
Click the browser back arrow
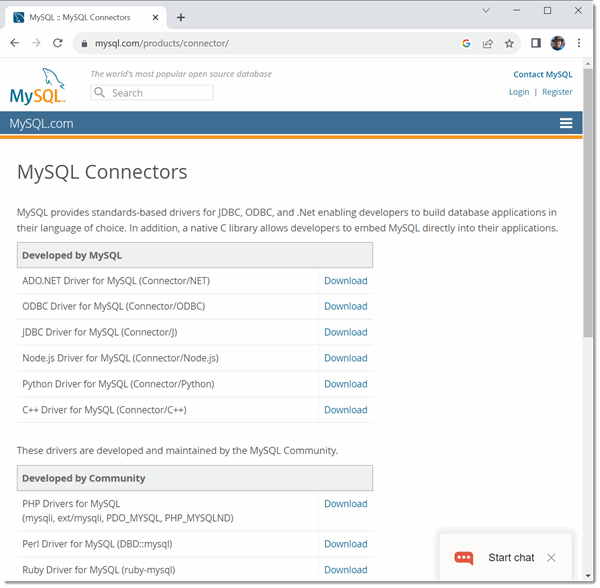click(x=15, y=43)
